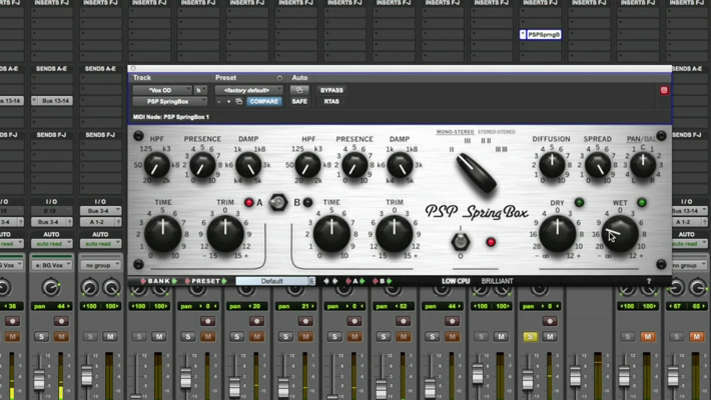Click the red previous-bank arrow beside BANK
This screenshot has height=400, width=711.
(143, 281)
